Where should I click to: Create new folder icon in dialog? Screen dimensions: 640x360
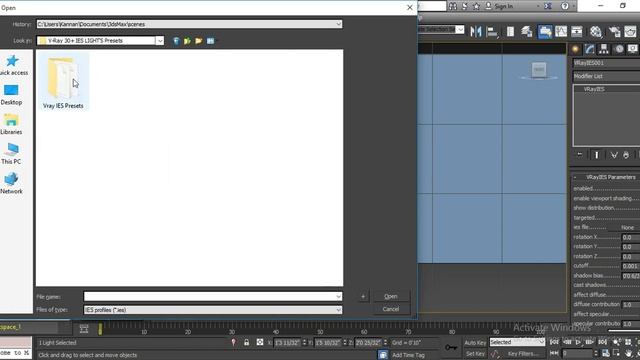199,41
